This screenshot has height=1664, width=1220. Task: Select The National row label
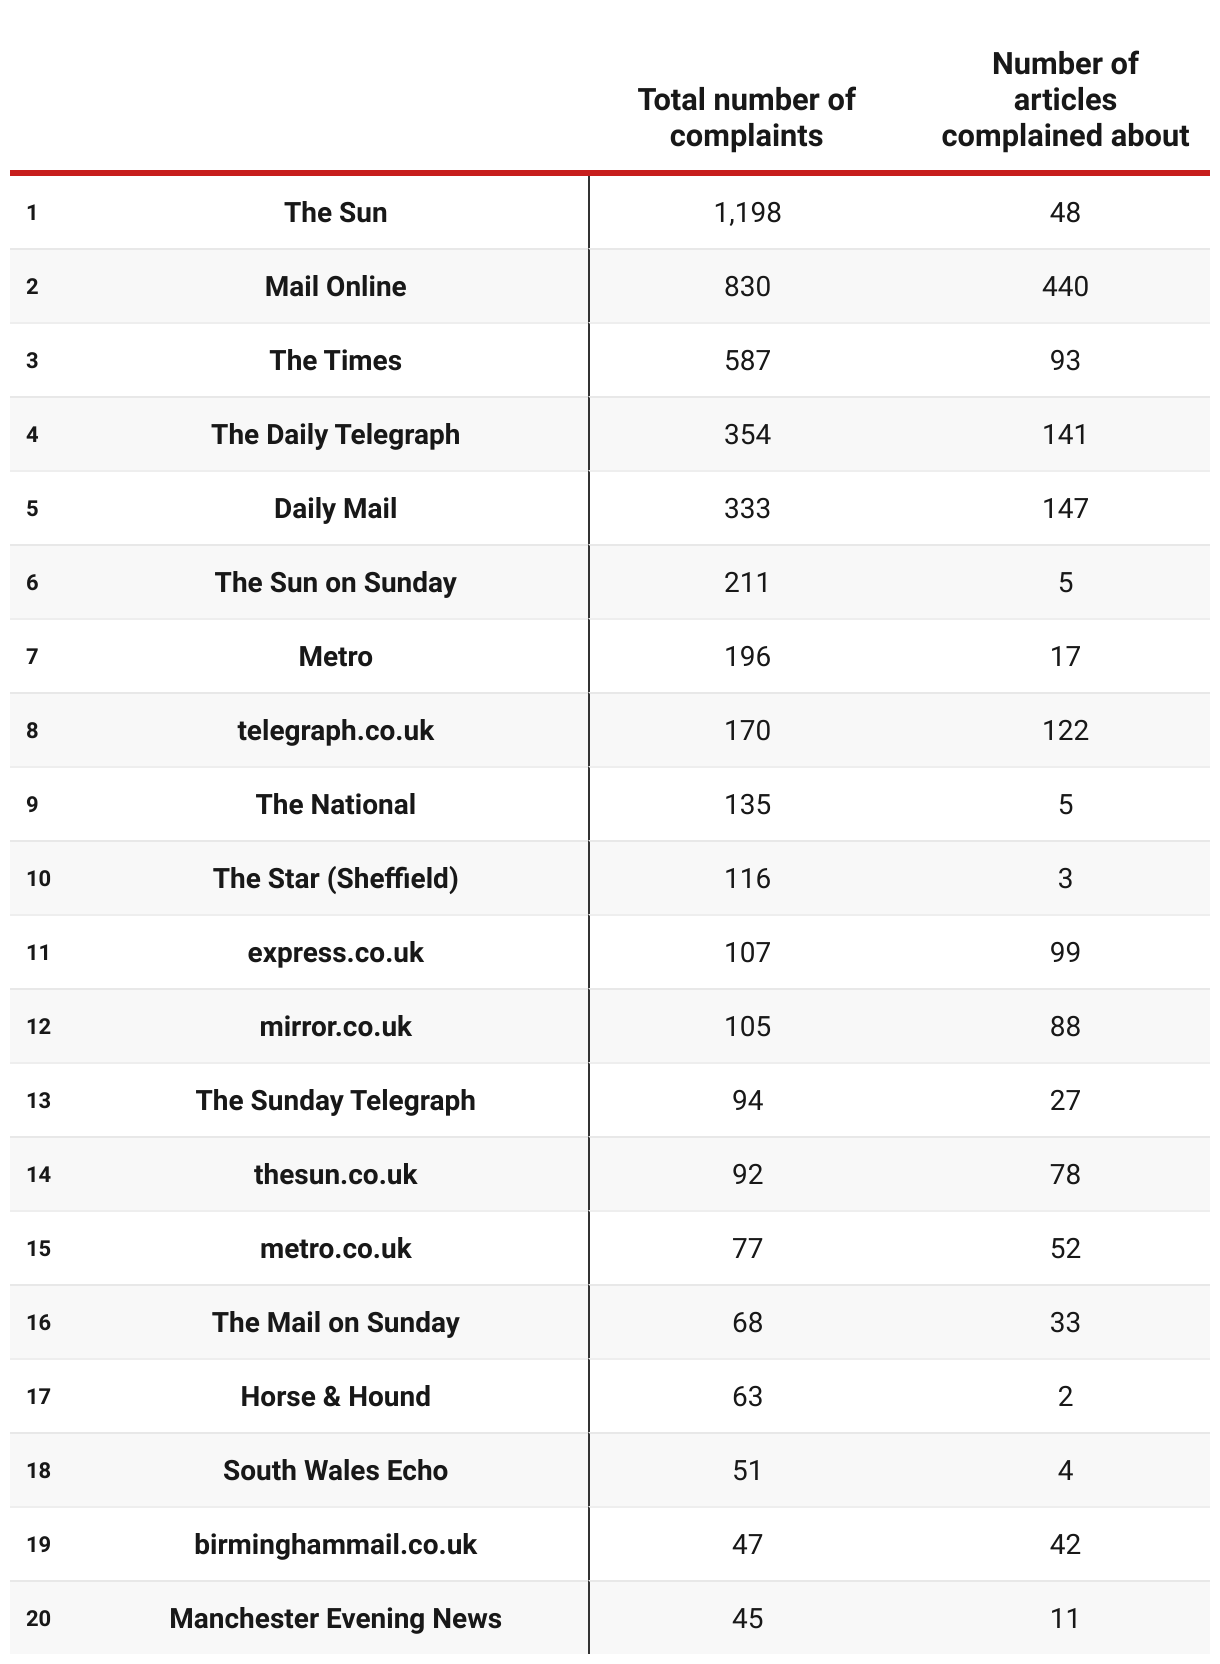tap(335, 804)
